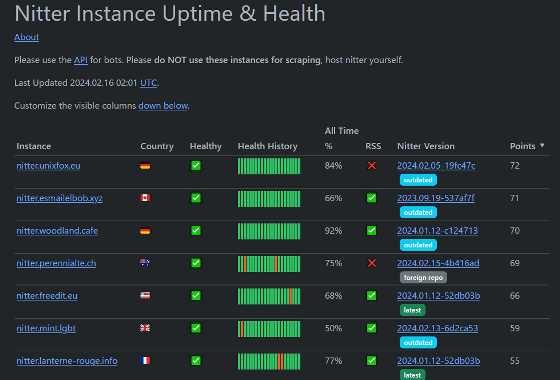Click health history bar of nitter.freedit.eu
This screenshot has width=560, height=380.
(x=269, y=296)
